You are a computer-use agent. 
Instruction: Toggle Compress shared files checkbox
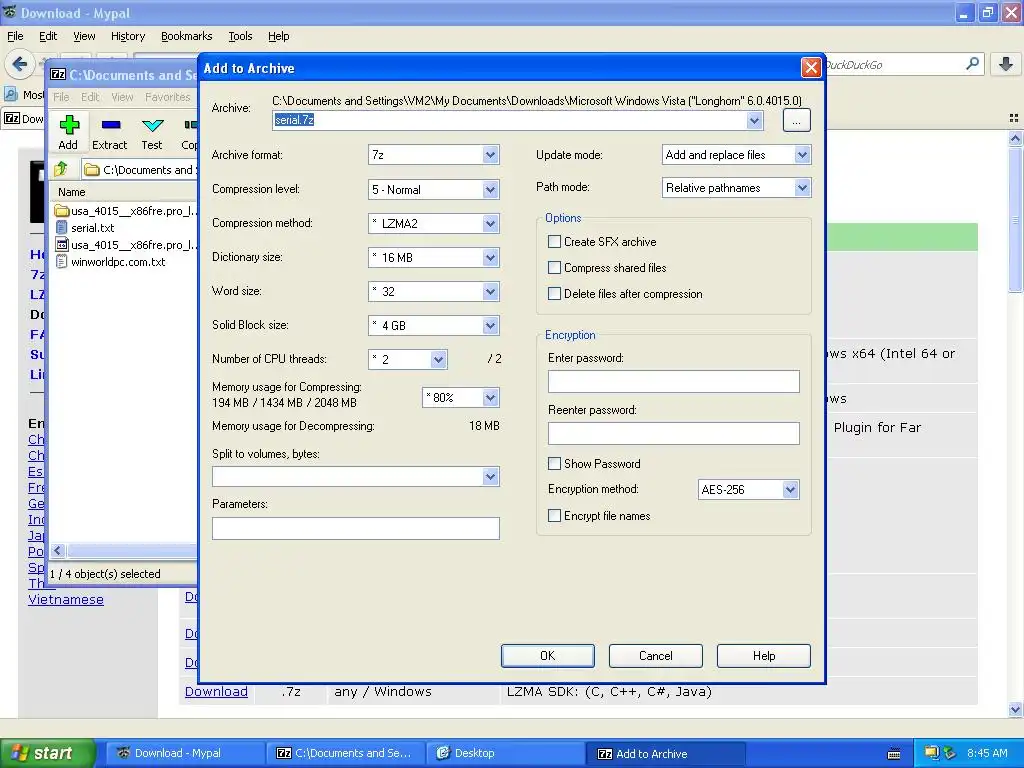pyautogui.click(x=554, y=268)
